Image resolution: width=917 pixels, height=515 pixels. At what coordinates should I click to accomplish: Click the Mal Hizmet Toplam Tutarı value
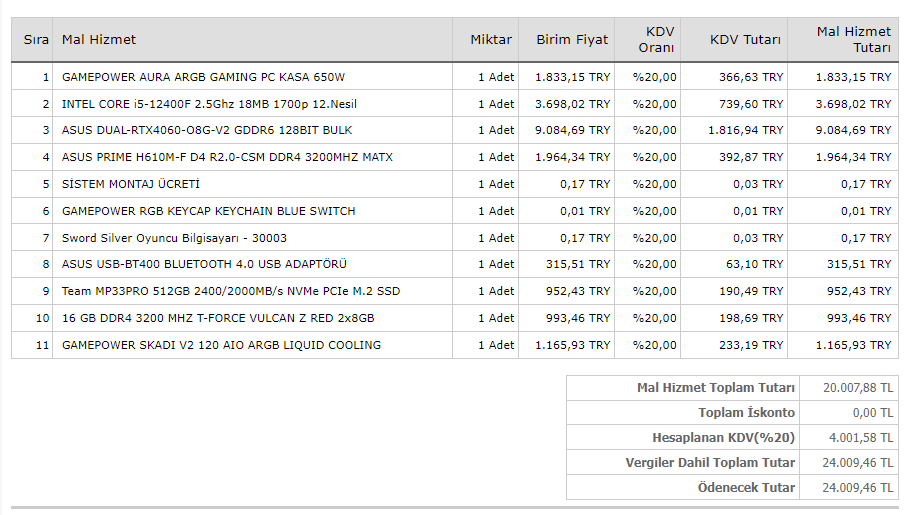point(858,388)
